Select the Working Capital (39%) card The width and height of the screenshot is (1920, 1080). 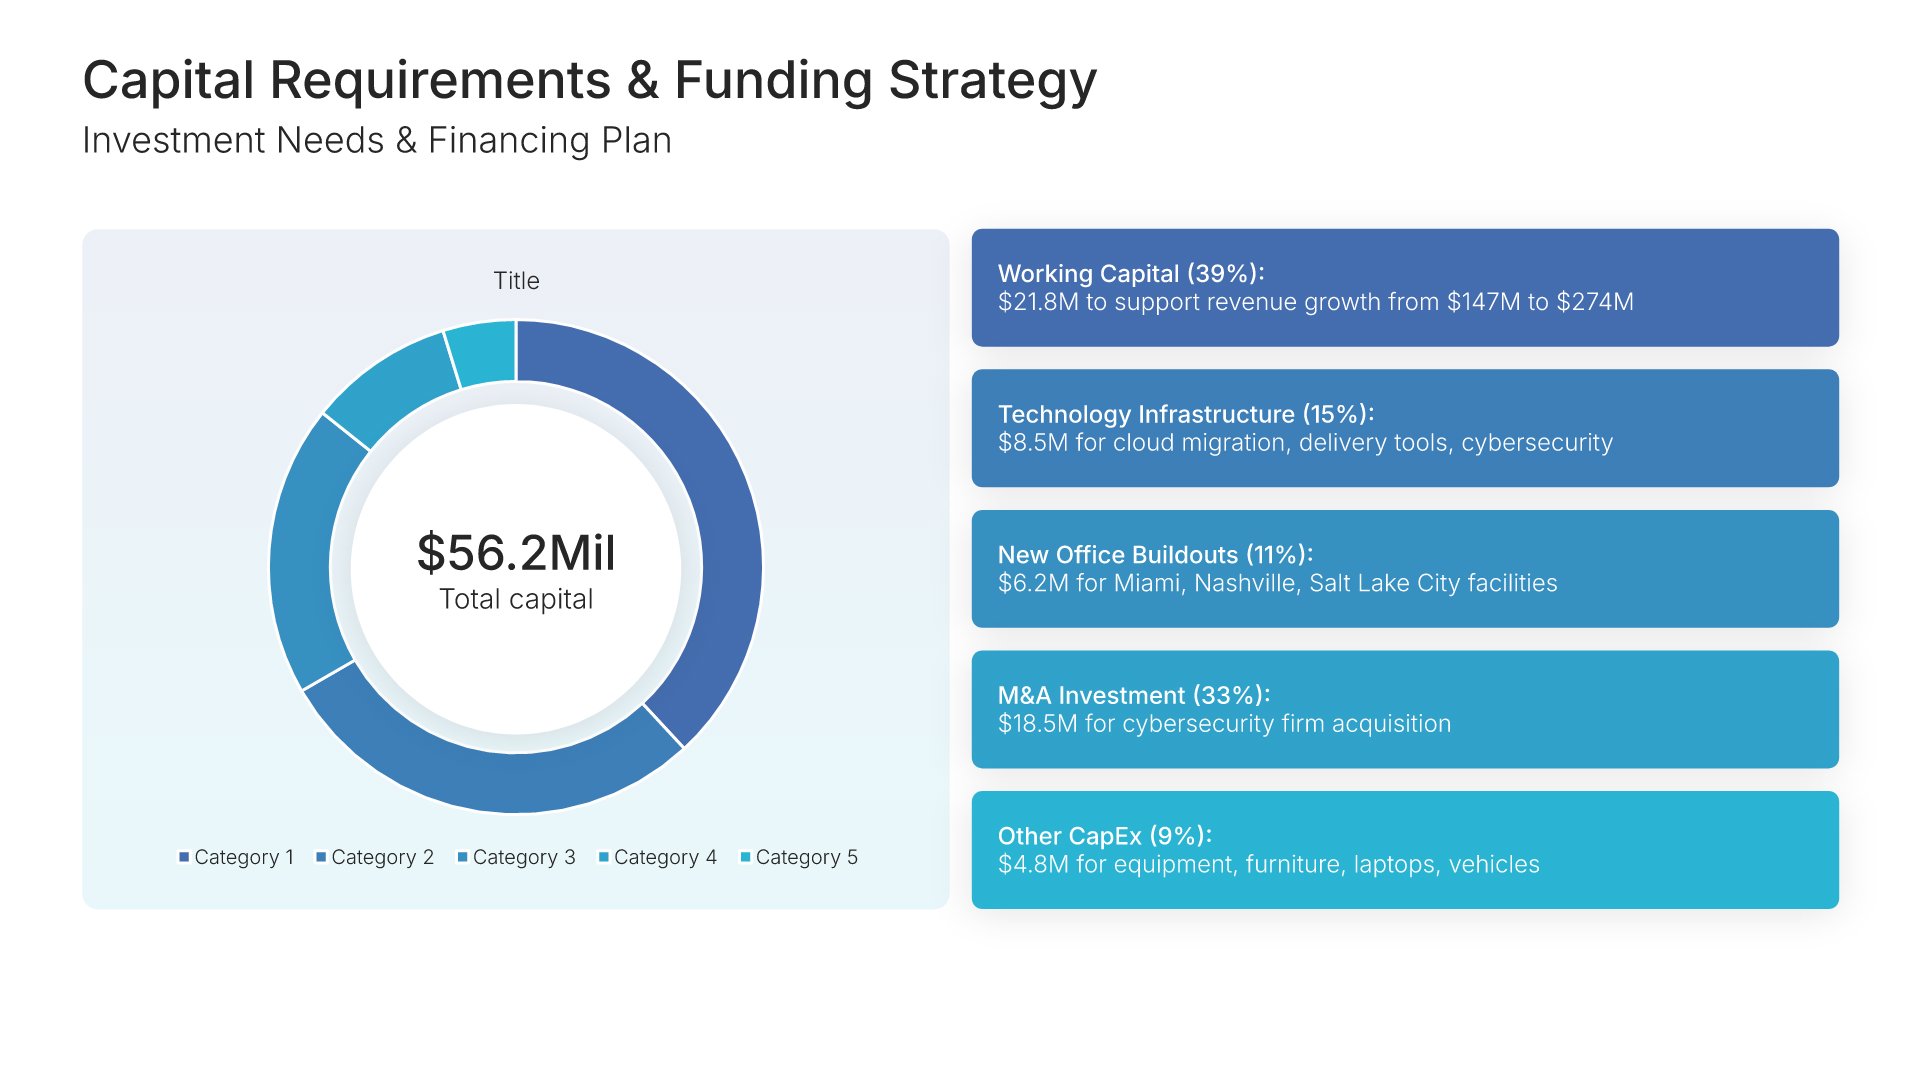pos(1404,288)
